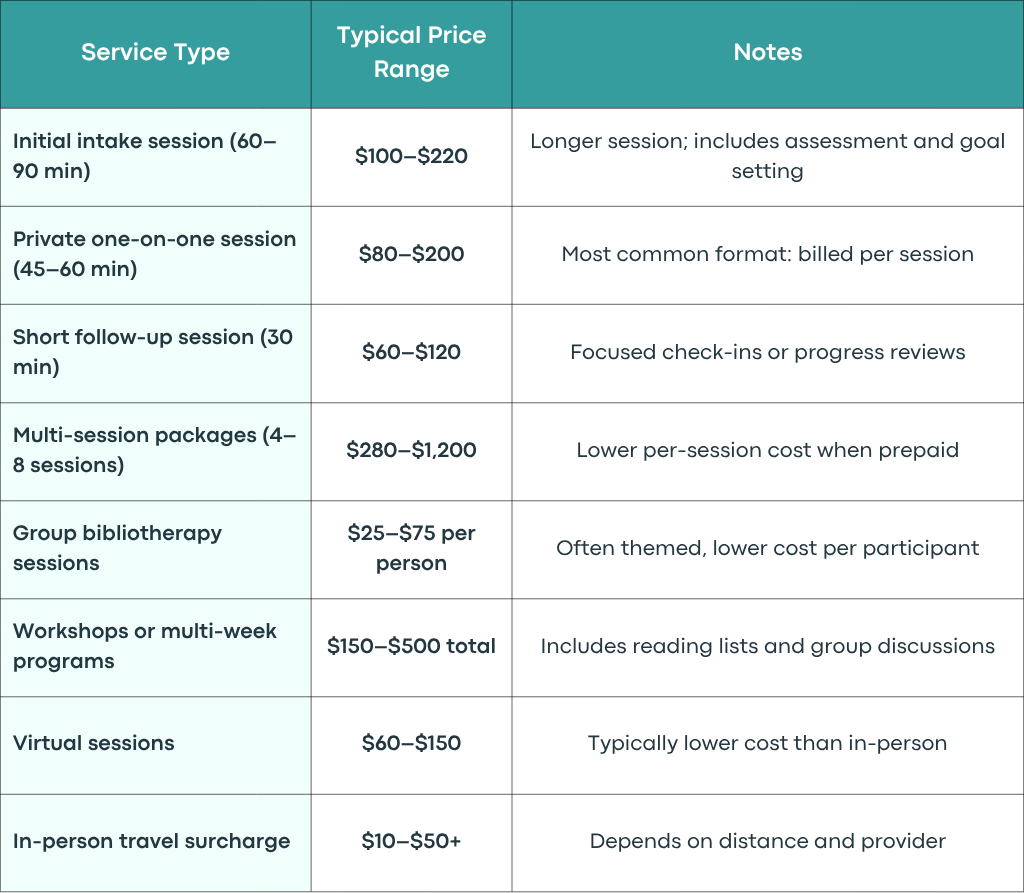1024x893 pixels.
Task: Select the note about prepaid per-session cost
Action: pyautogui.click(x=767, y=451)
